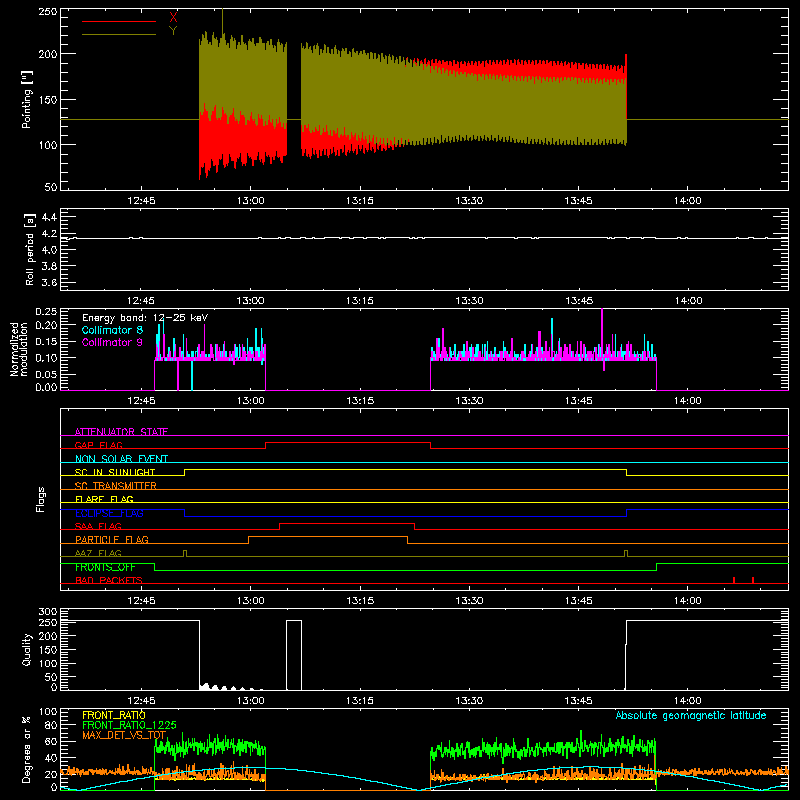This screenshot has height=800, width=800.
Task: Click the raised GAP_FLAG step segment
Action: point(348,442)
